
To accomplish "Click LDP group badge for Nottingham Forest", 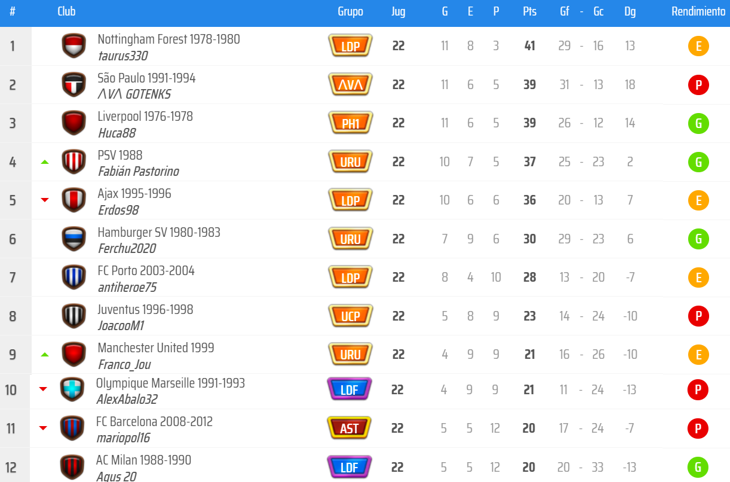I will [x=350, y=46].
